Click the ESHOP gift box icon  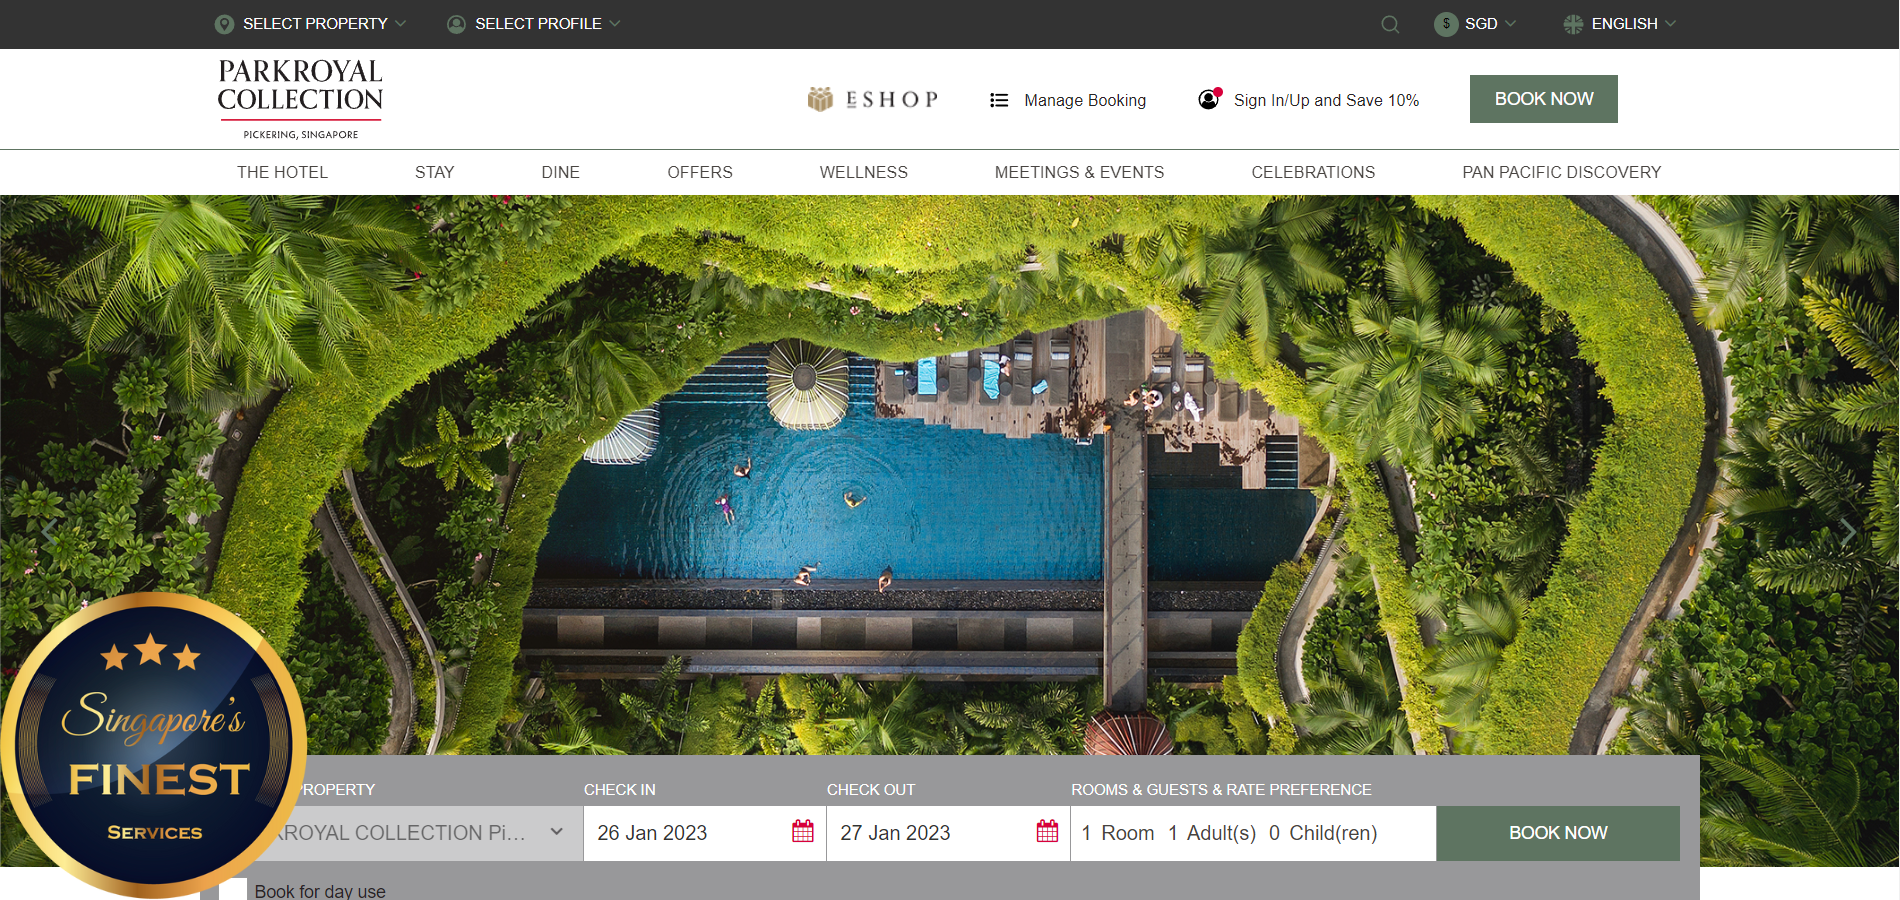(x=820, y=99)
